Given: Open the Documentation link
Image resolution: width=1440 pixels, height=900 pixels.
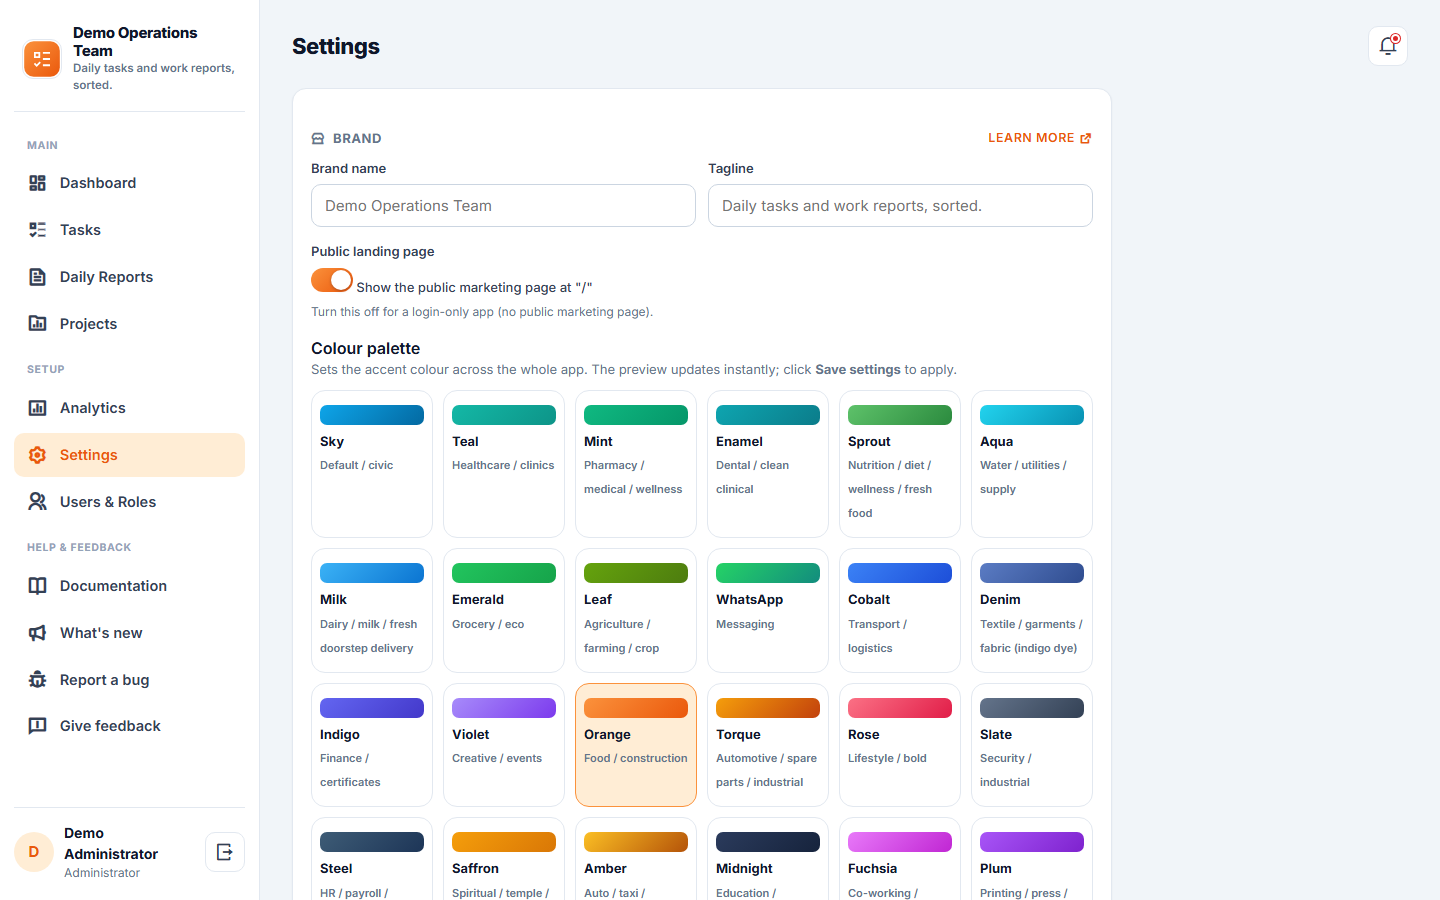Looking at the screenshot, I should (x=130, y=586).
